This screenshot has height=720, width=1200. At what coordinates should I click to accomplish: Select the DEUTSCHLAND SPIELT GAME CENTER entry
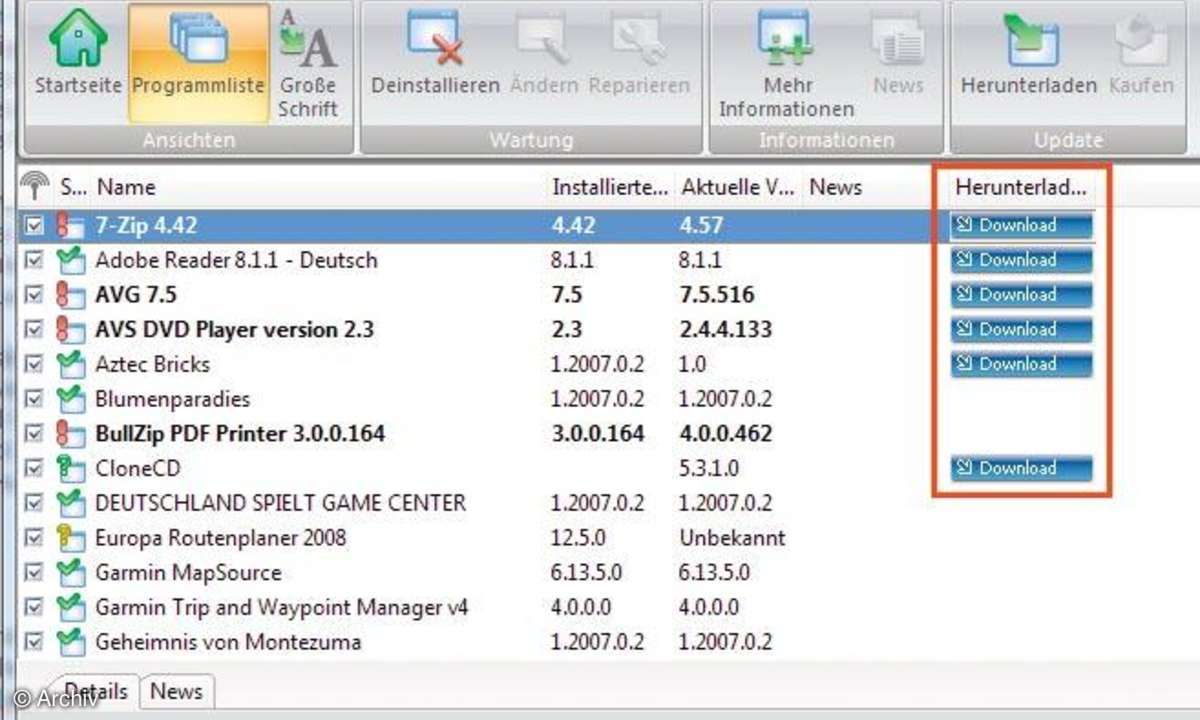coord(281,503)
